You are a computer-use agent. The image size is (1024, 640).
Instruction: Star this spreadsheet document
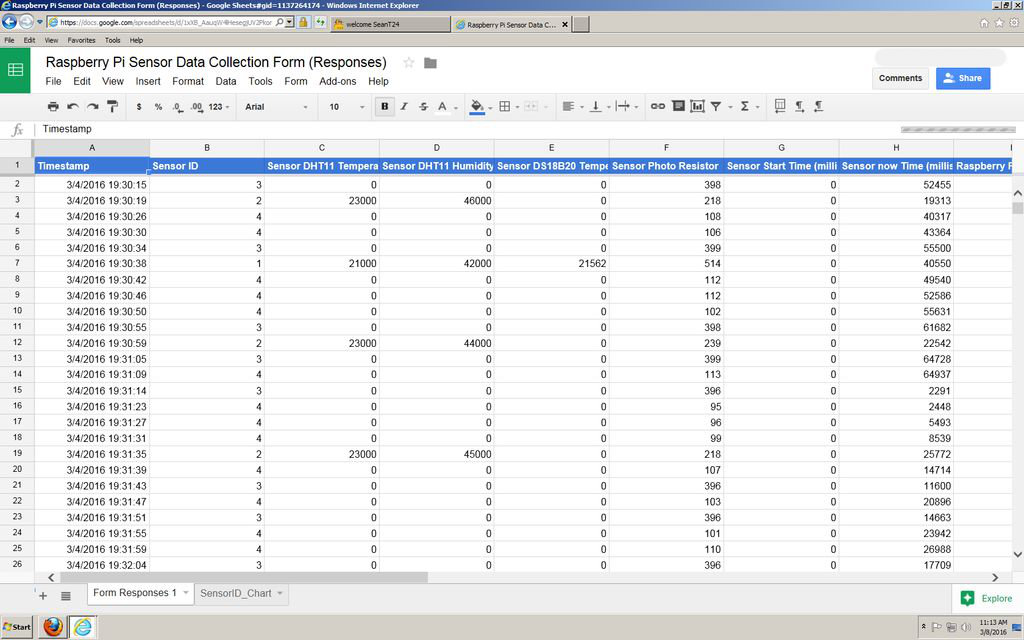pos(409,63)
